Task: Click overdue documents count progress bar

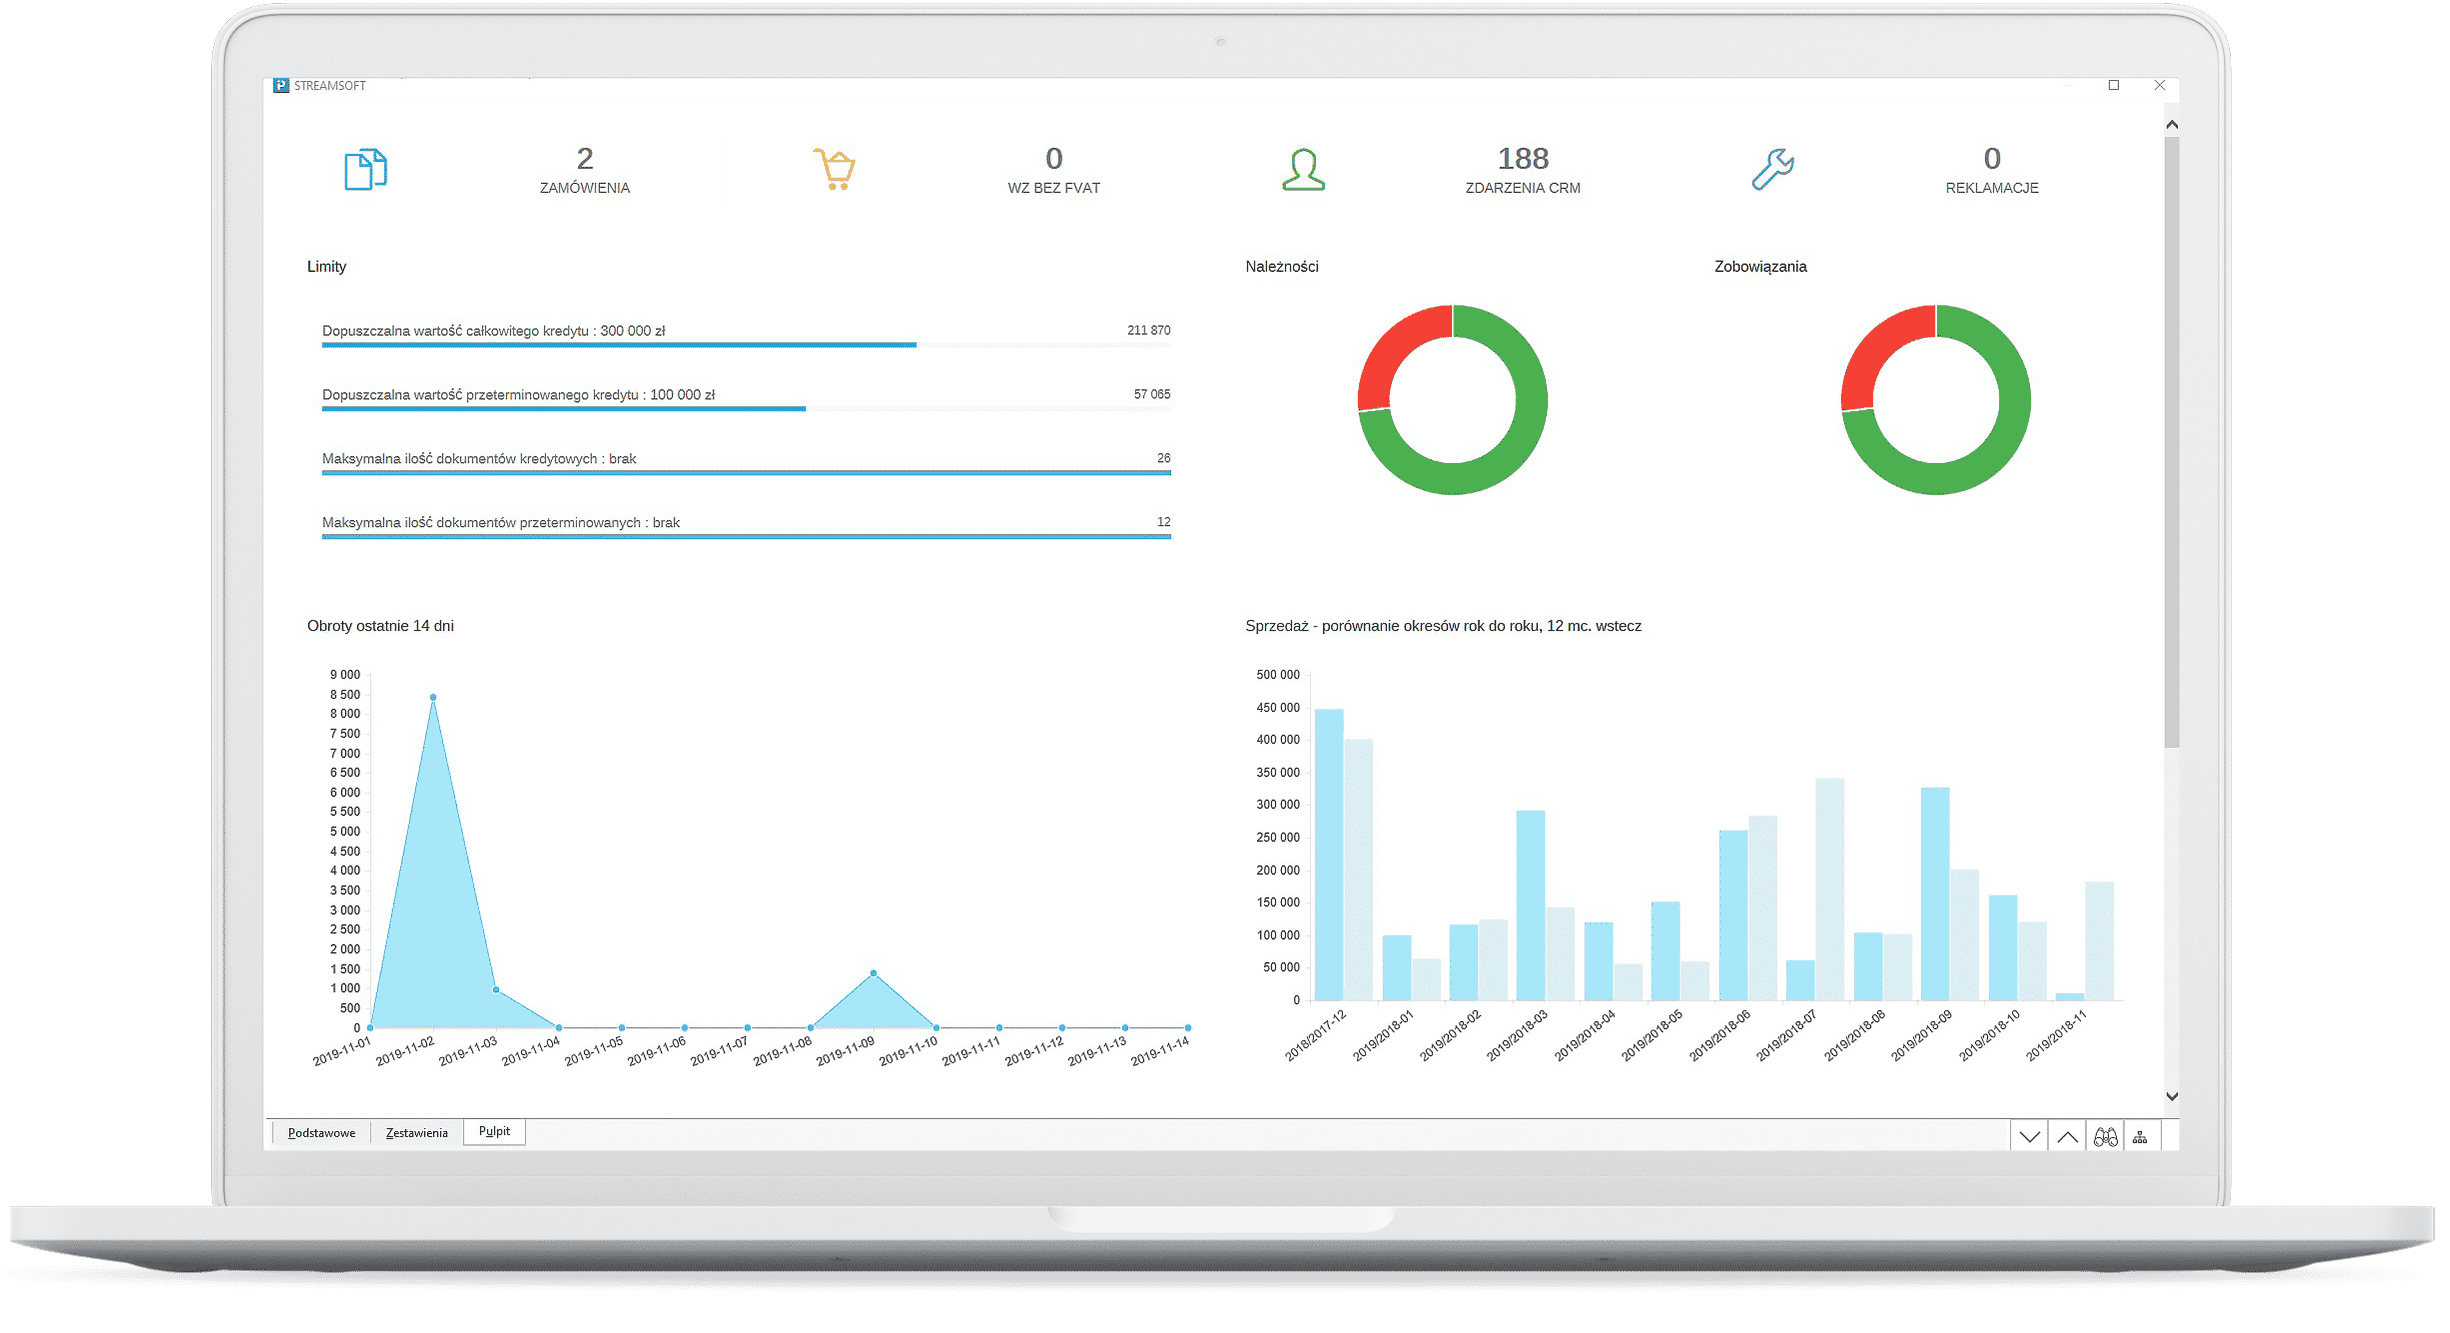Action: 746,537
